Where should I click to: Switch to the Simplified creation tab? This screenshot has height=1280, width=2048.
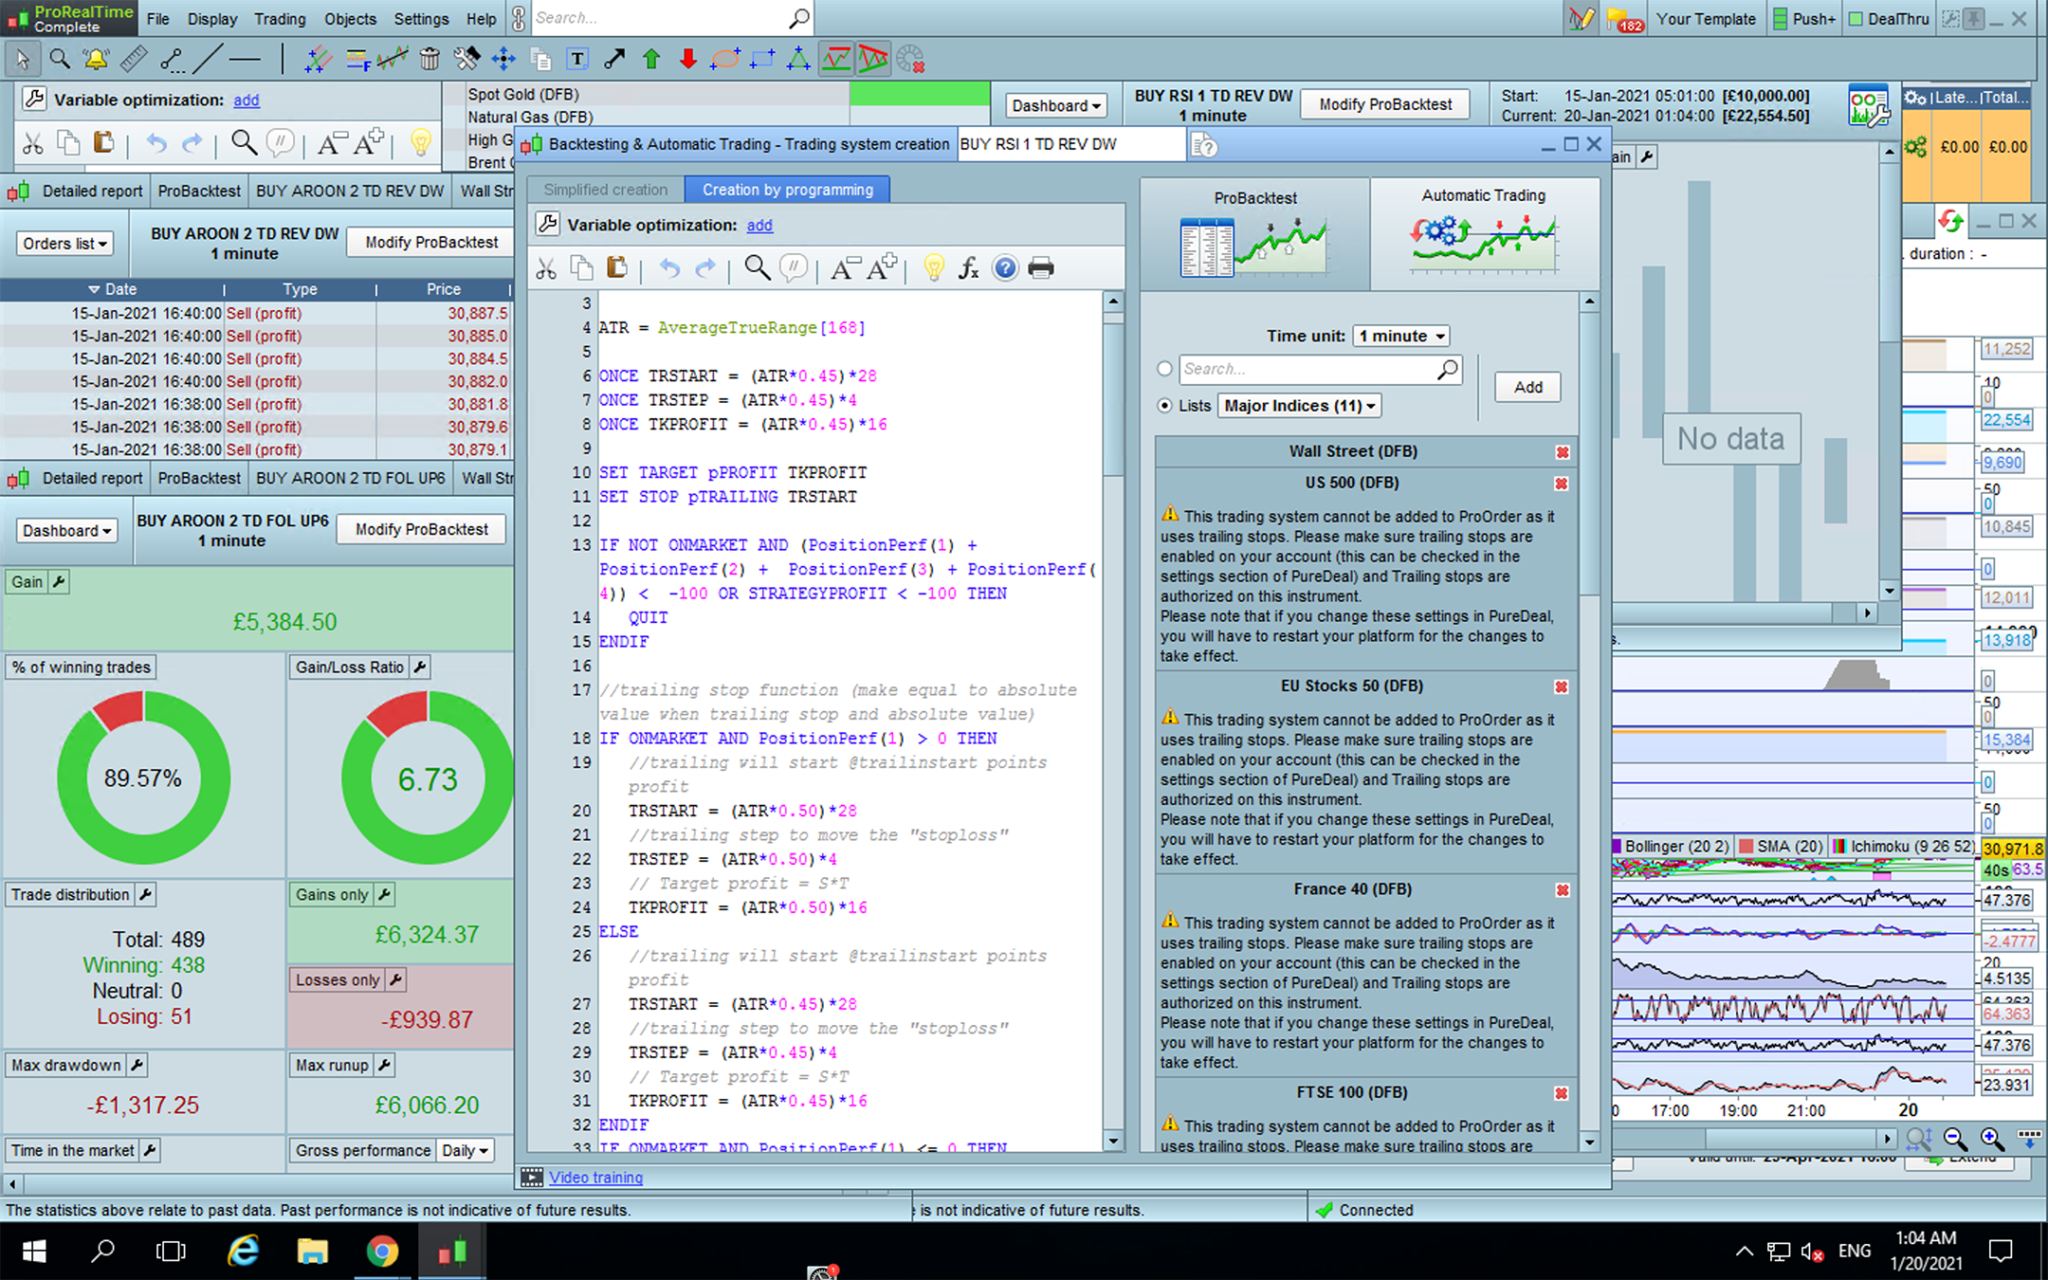click(605, 190)
